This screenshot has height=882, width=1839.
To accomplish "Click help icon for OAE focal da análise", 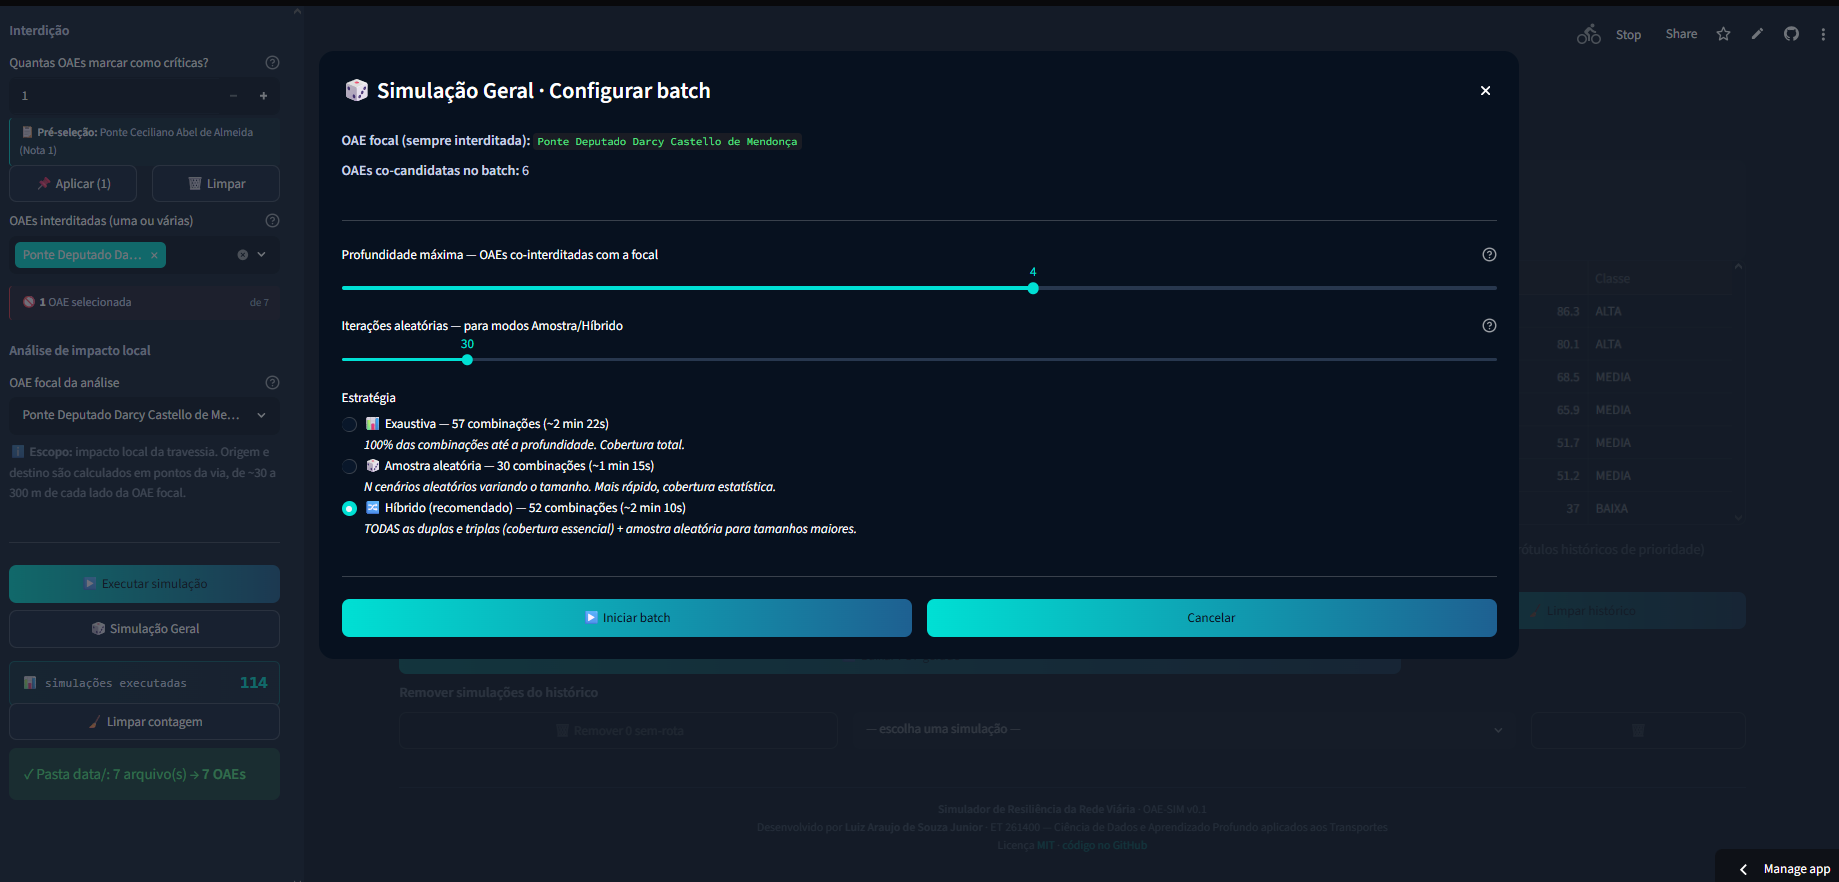I will 272,383.
